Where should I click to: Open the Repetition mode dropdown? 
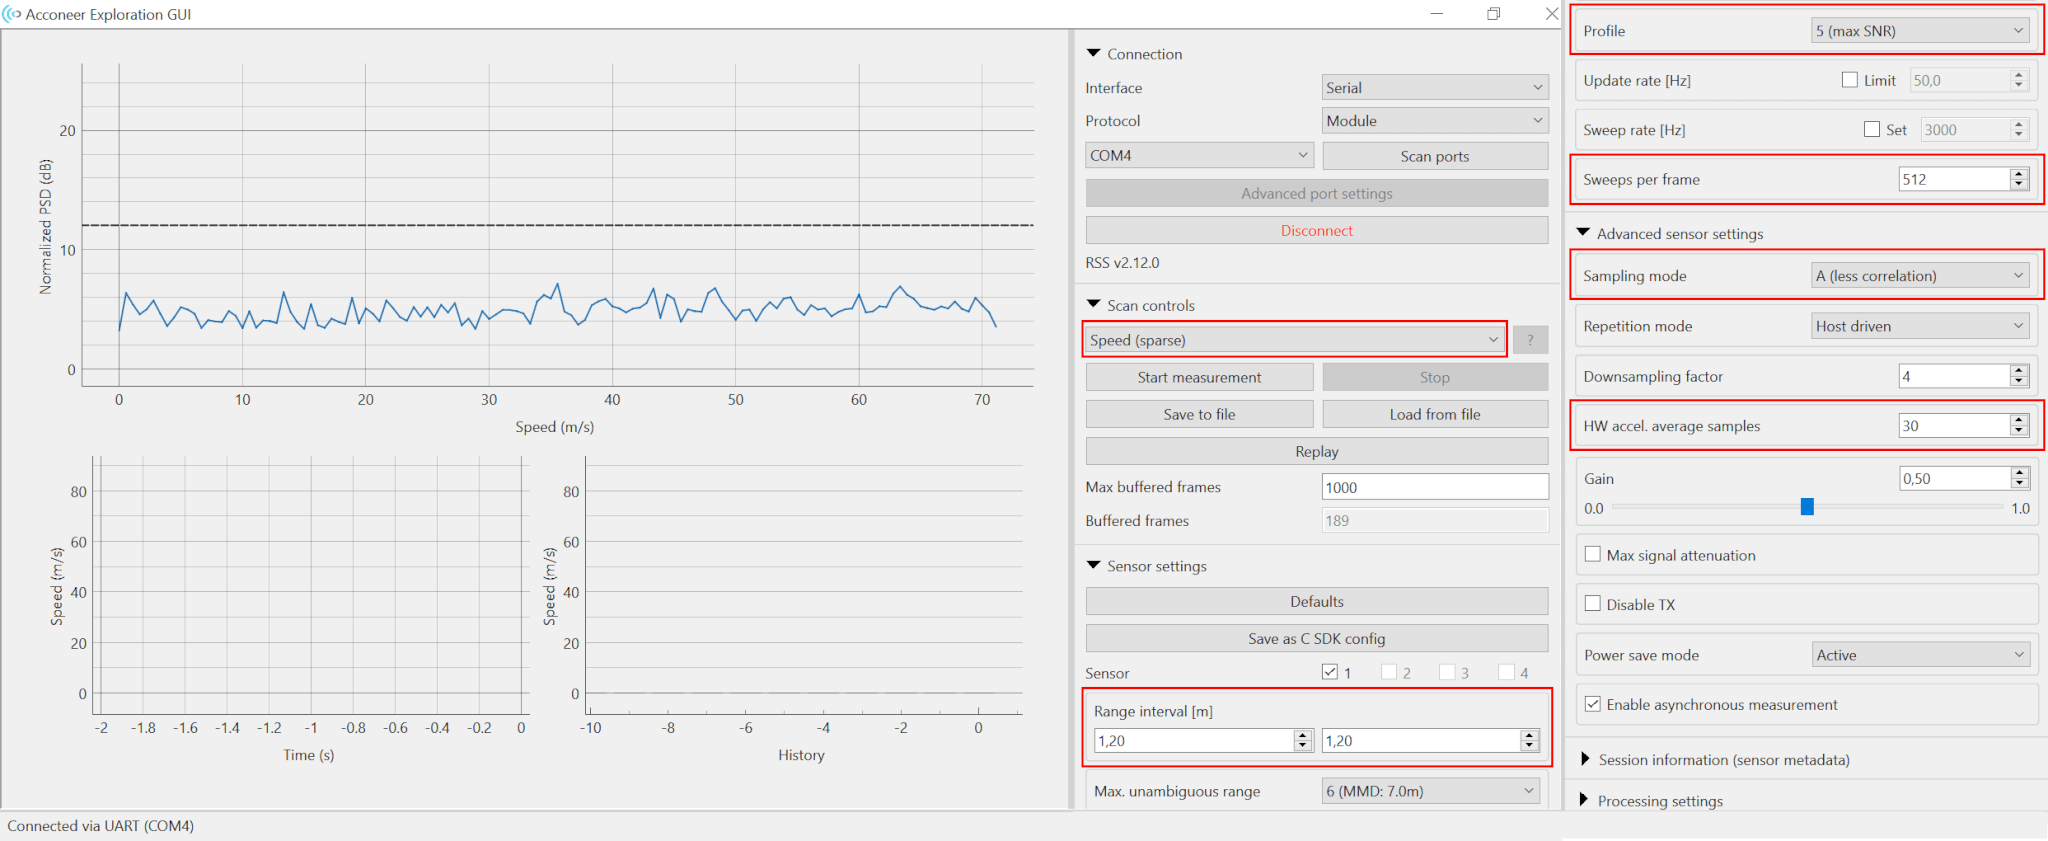coord(1920,326)
